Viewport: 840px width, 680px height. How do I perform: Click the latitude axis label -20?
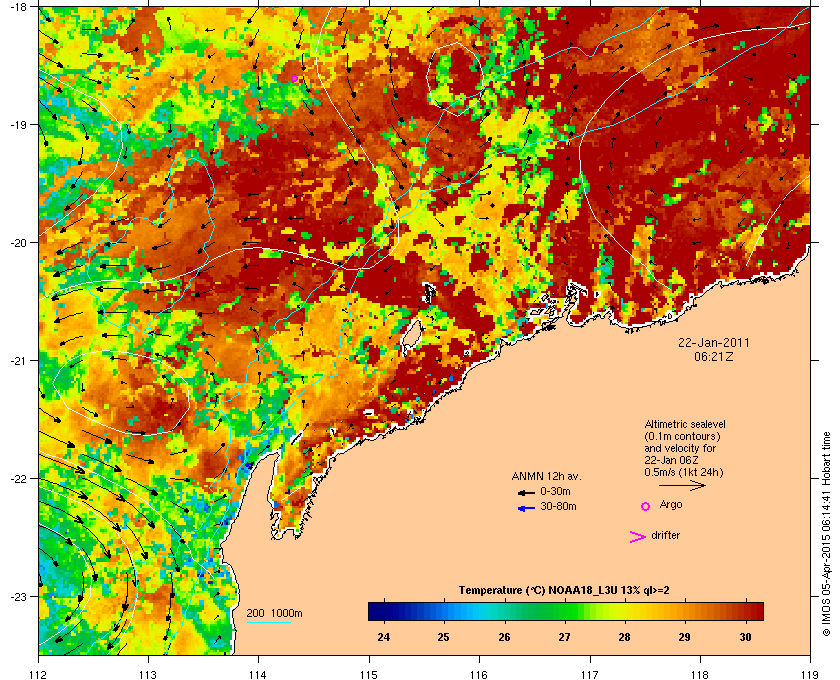point(19,243)
